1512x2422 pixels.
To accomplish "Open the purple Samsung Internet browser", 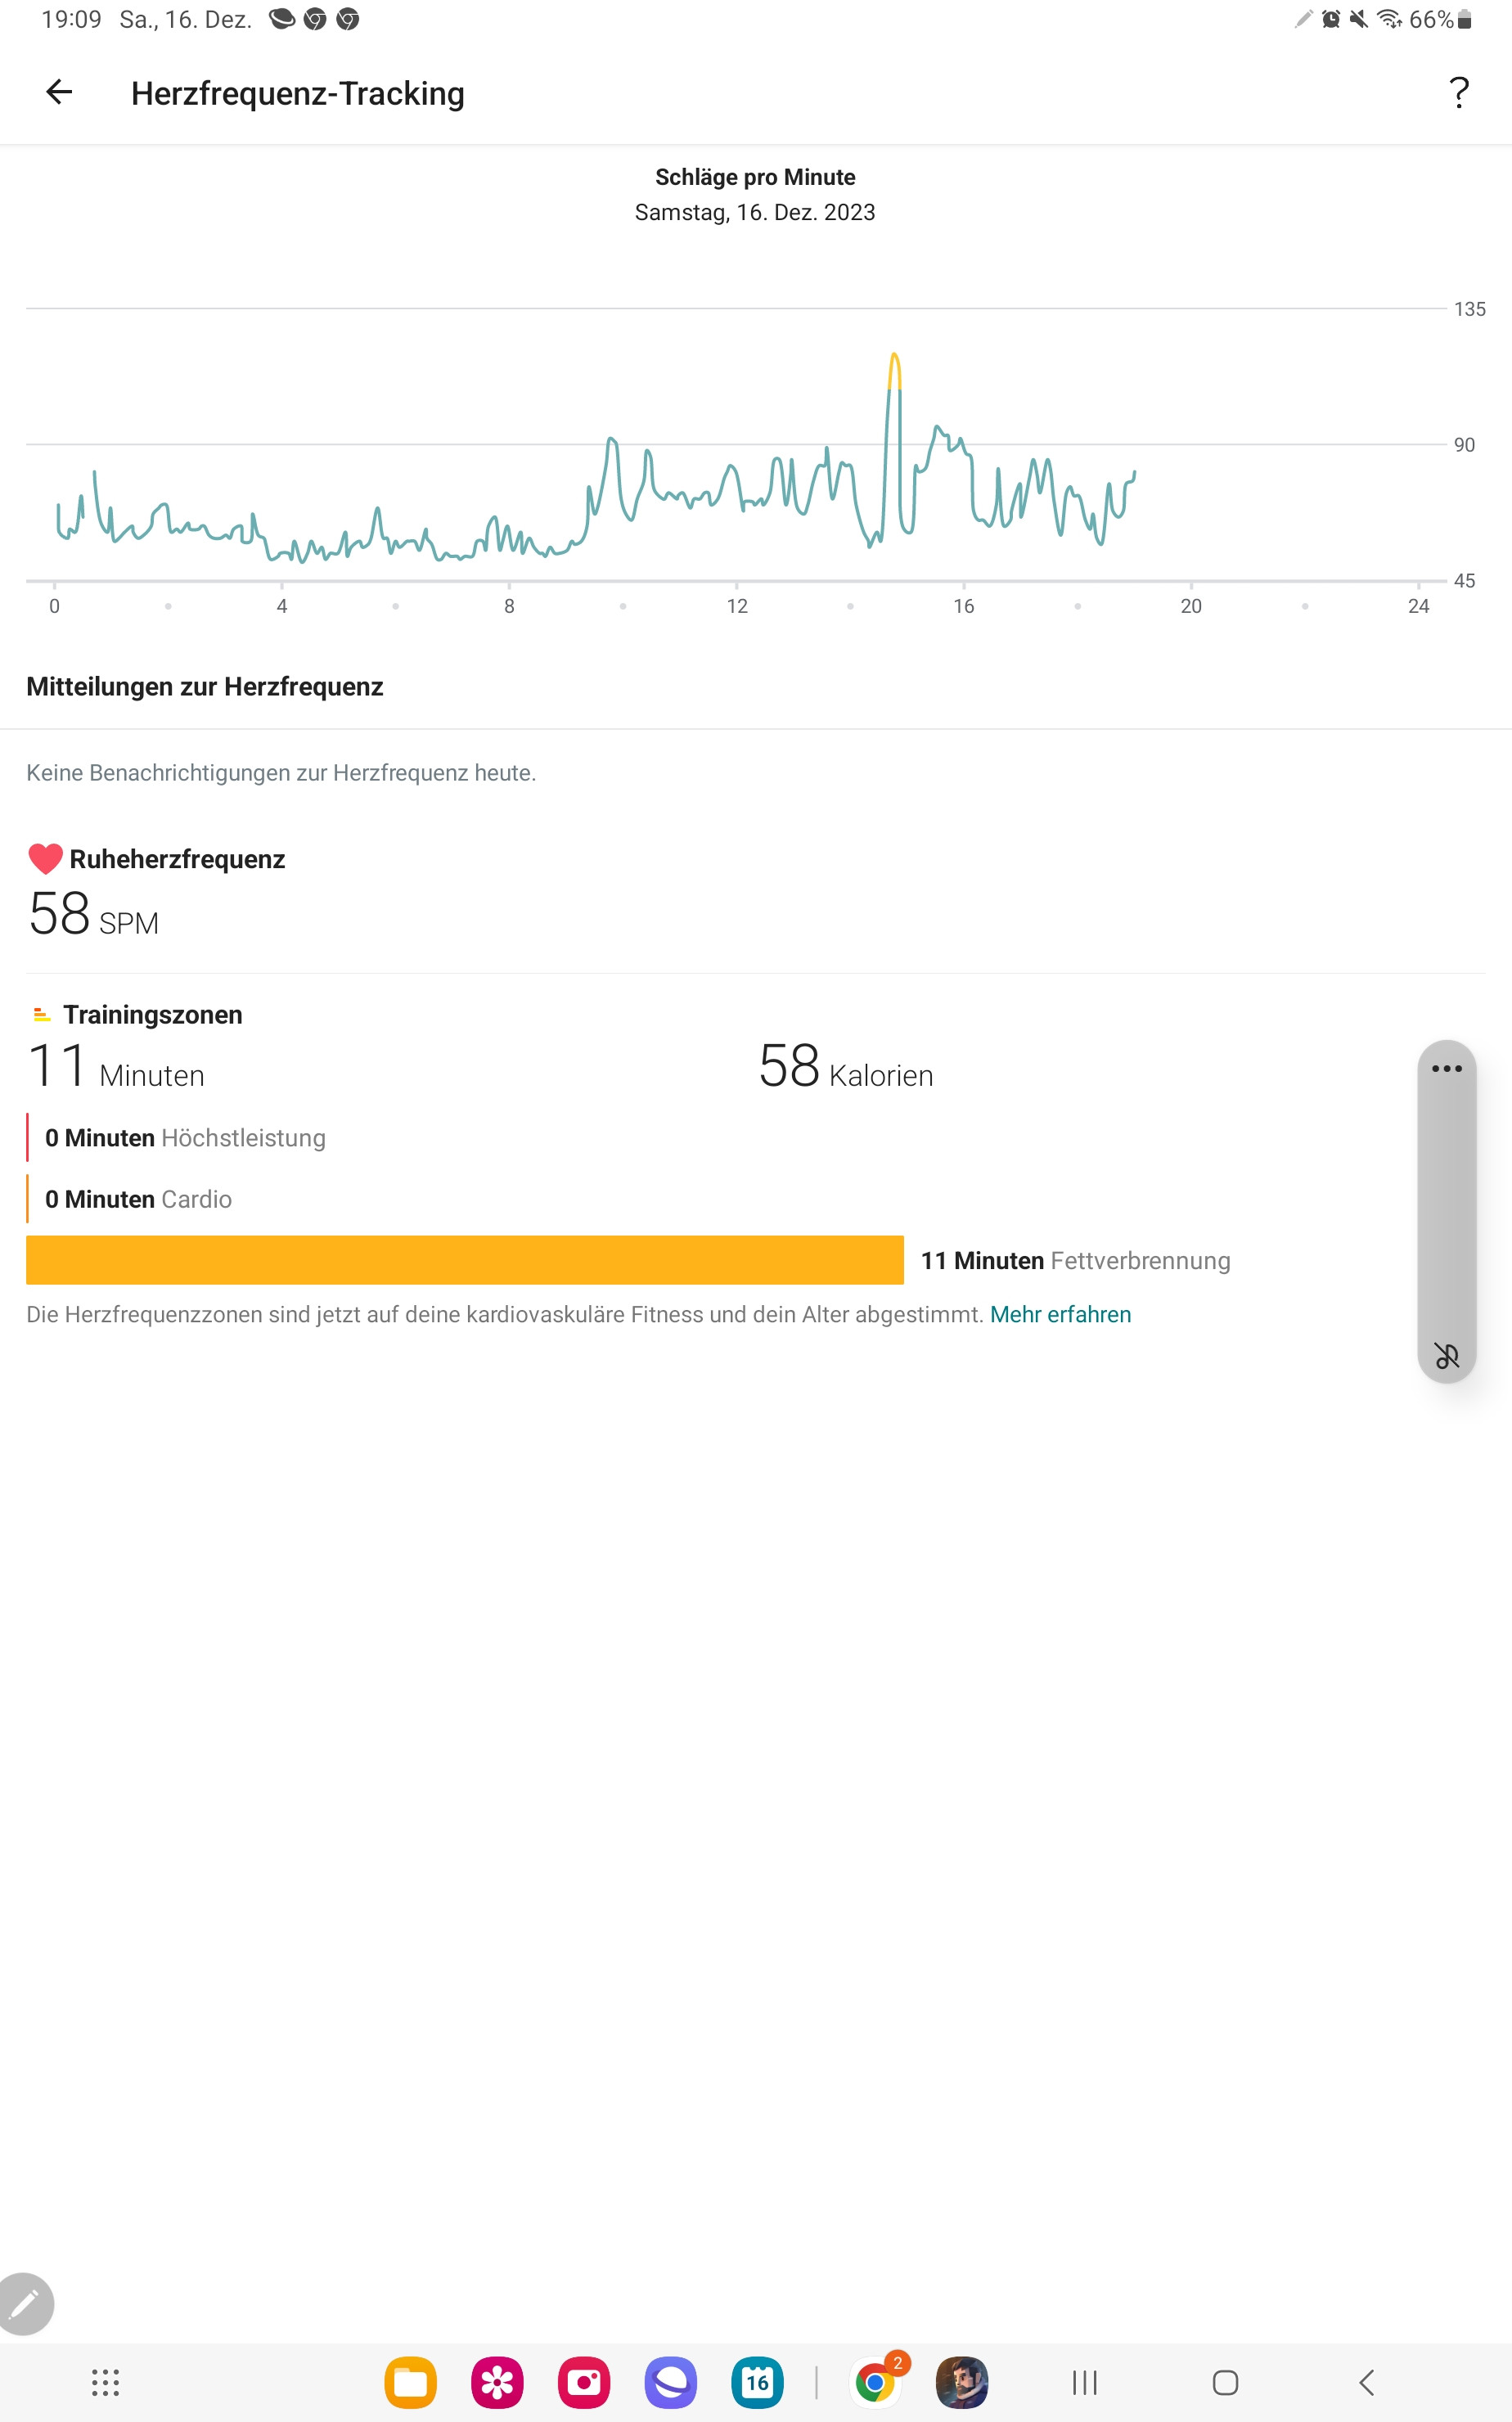I will [671, 2383].
